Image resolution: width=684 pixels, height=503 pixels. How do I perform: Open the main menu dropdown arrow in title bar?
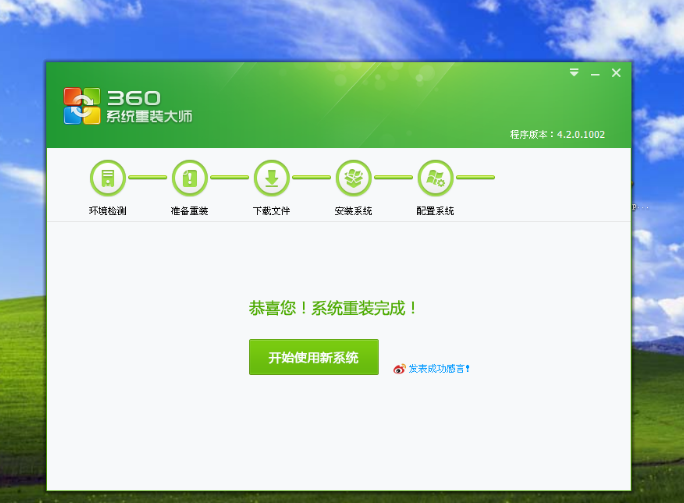coord(574,72)
